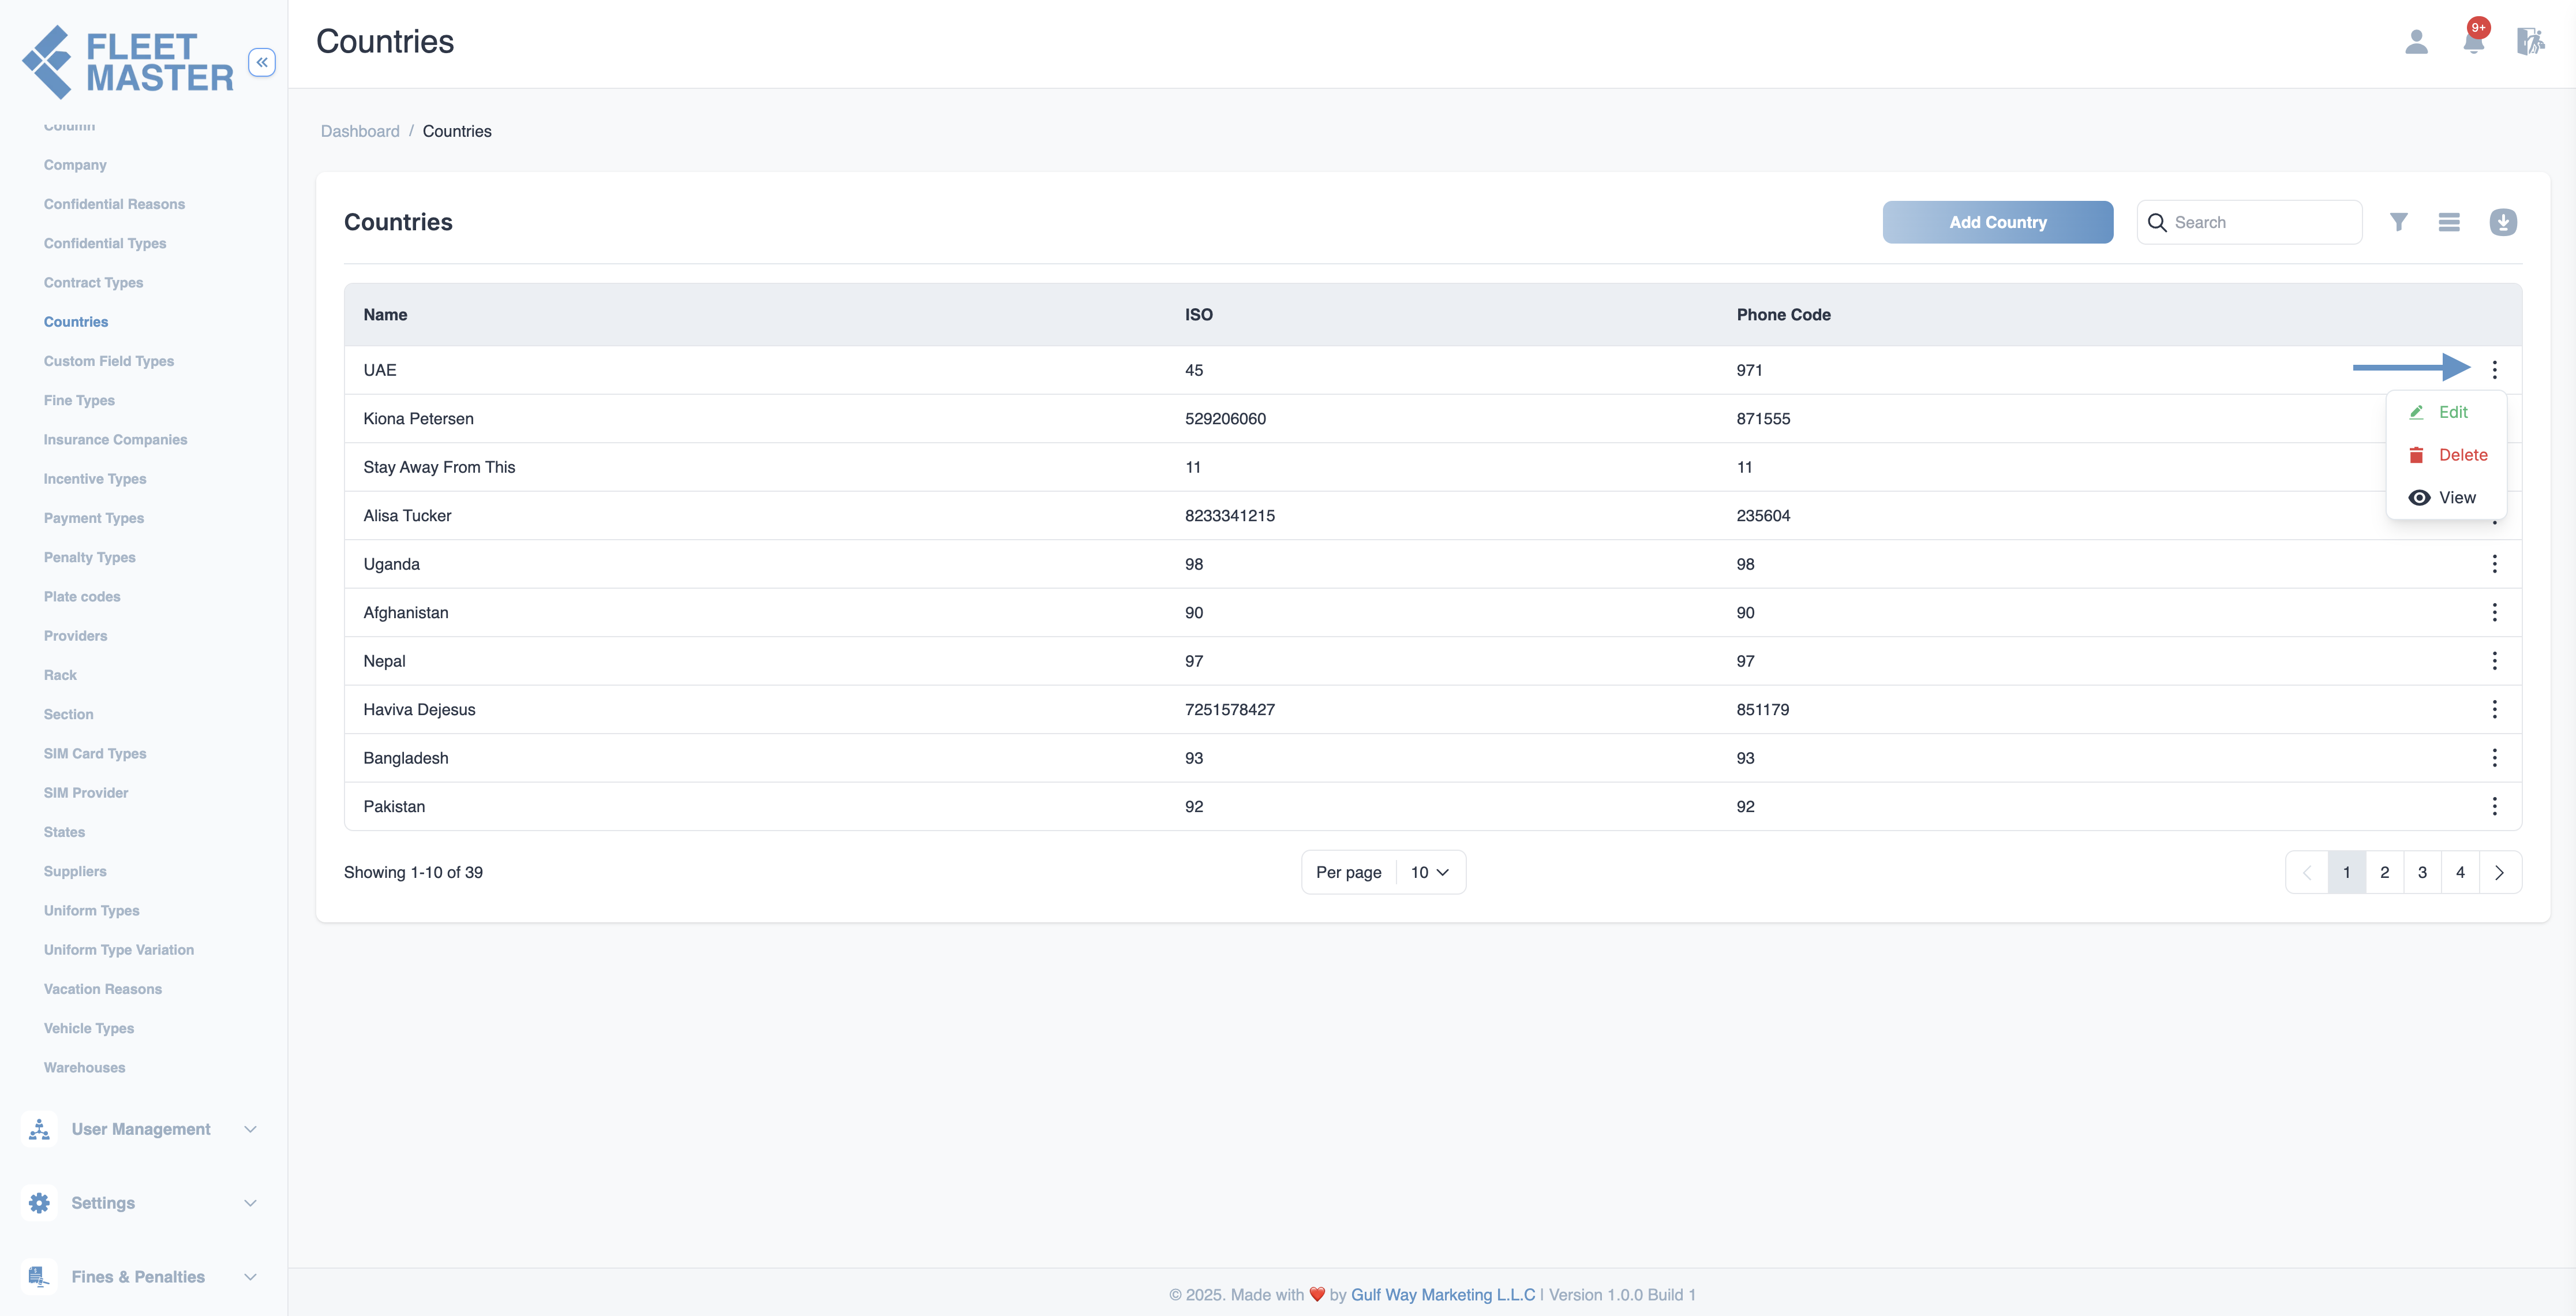Open Custom Field Types in the sidebar

[109, 361]
